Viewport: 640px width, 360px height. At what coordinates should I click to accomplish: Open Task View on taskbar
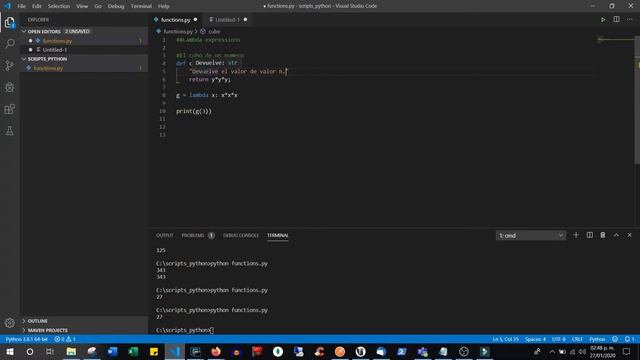50,352
